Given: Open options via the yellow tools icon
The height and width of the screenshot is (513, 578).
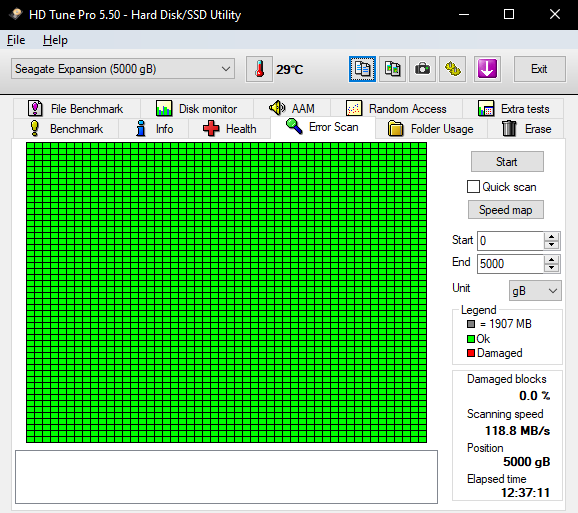Looking at the screenshot, I should (453, 69).
